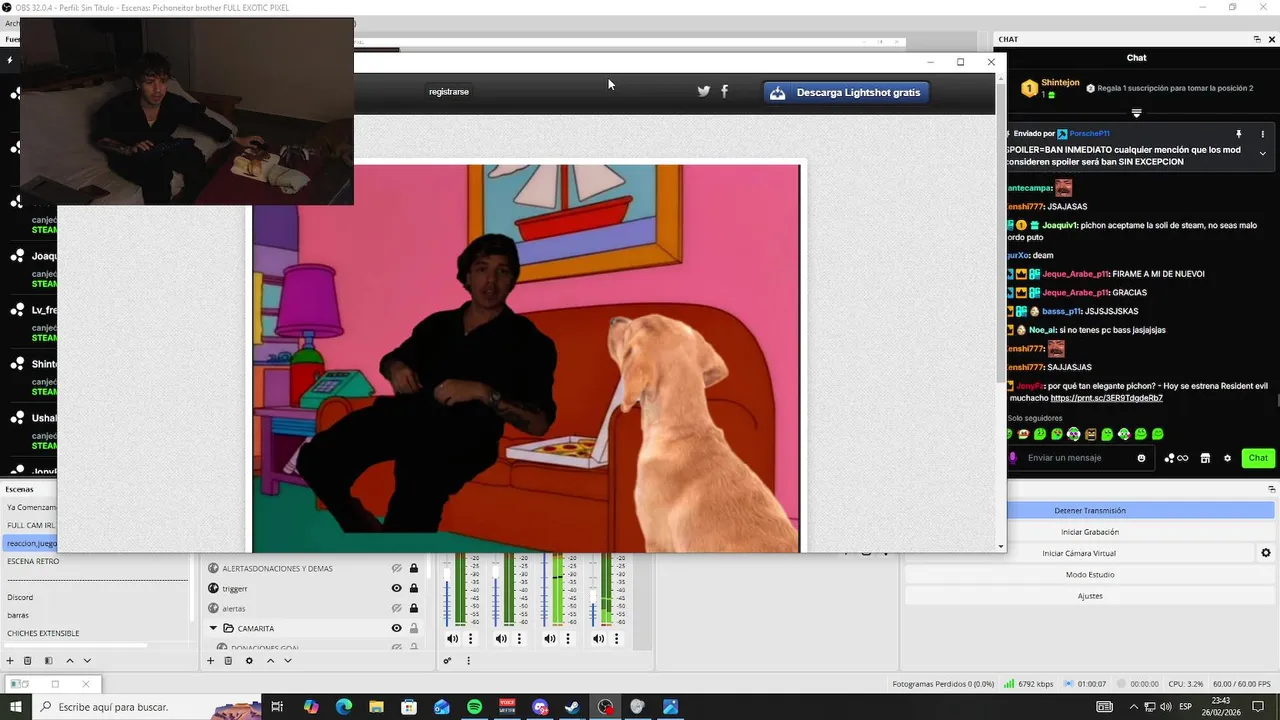Open source properties gear icon
1280x720 pixels.
(249, 660)
